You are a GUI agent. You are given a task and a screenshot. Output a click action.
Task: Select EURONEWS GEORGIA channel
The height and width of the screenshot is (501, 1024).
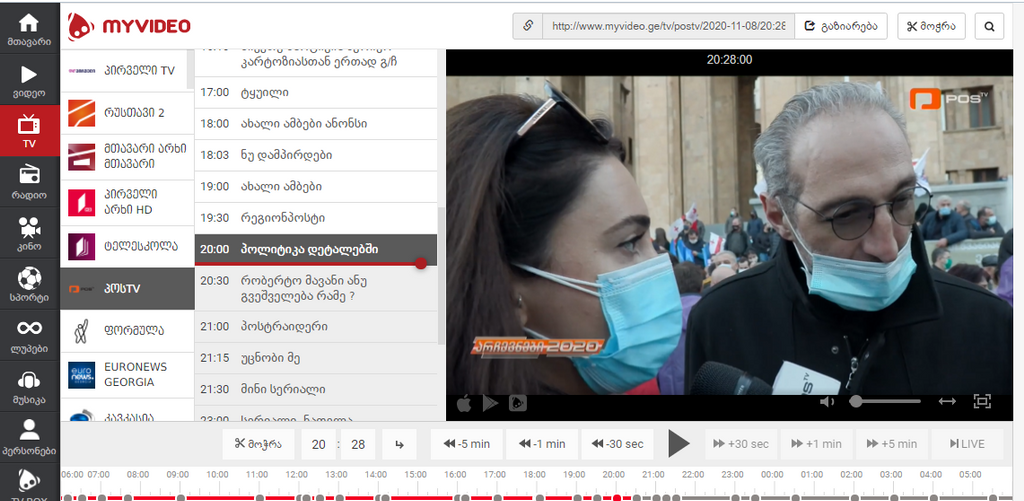coord(127,375)
